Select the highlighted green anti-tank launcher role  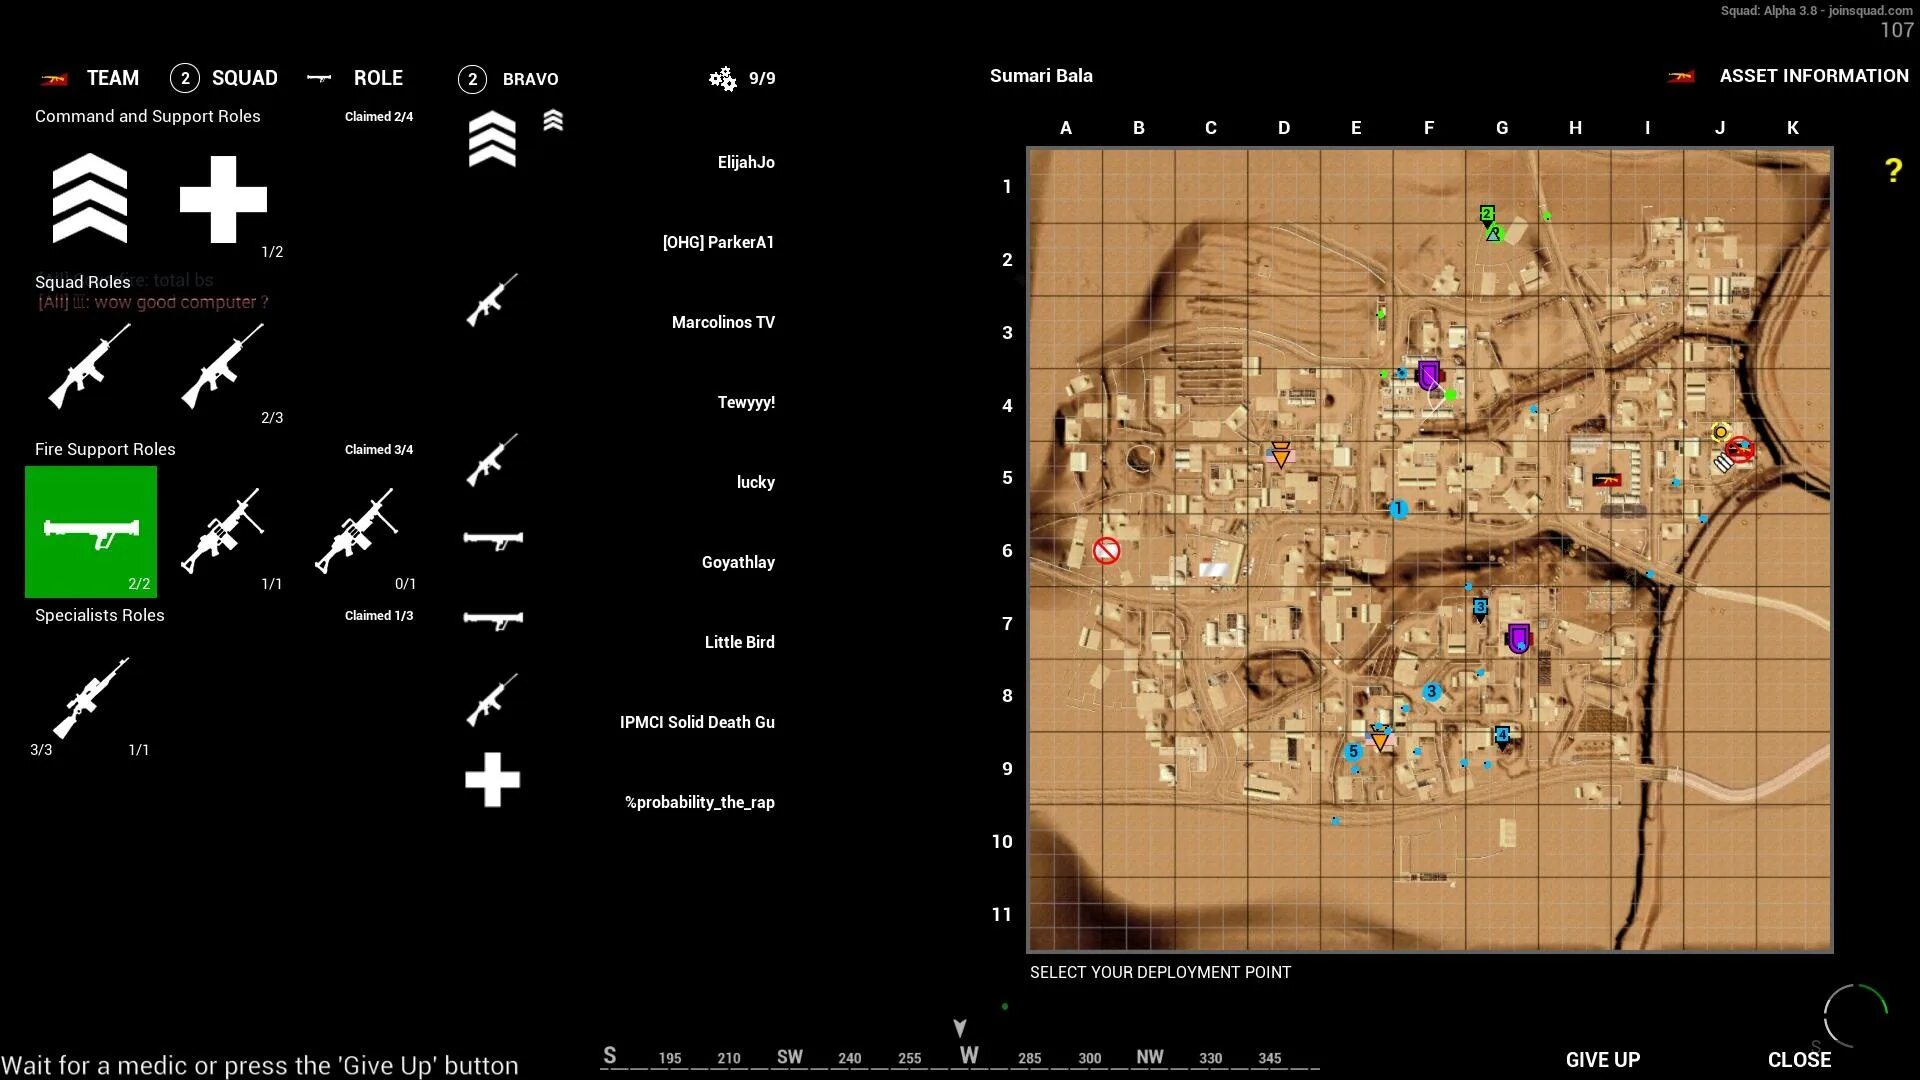click(91, 532)
